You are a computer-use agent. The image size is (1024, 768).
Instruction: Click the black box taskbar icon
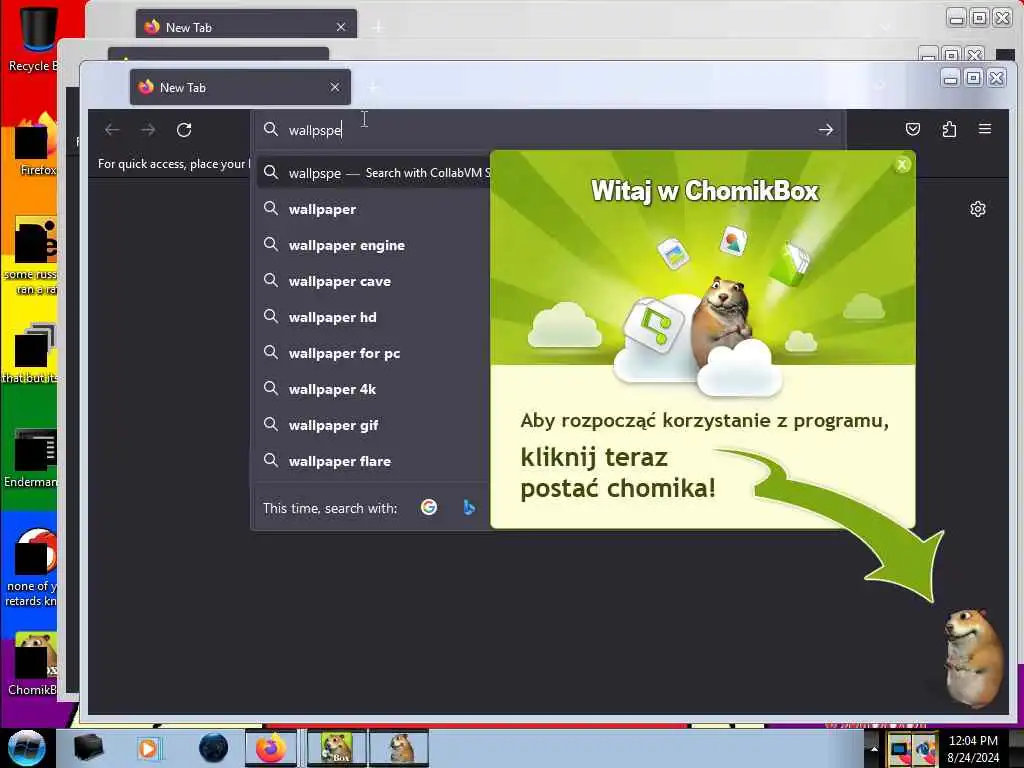click(x=89, y=748)
